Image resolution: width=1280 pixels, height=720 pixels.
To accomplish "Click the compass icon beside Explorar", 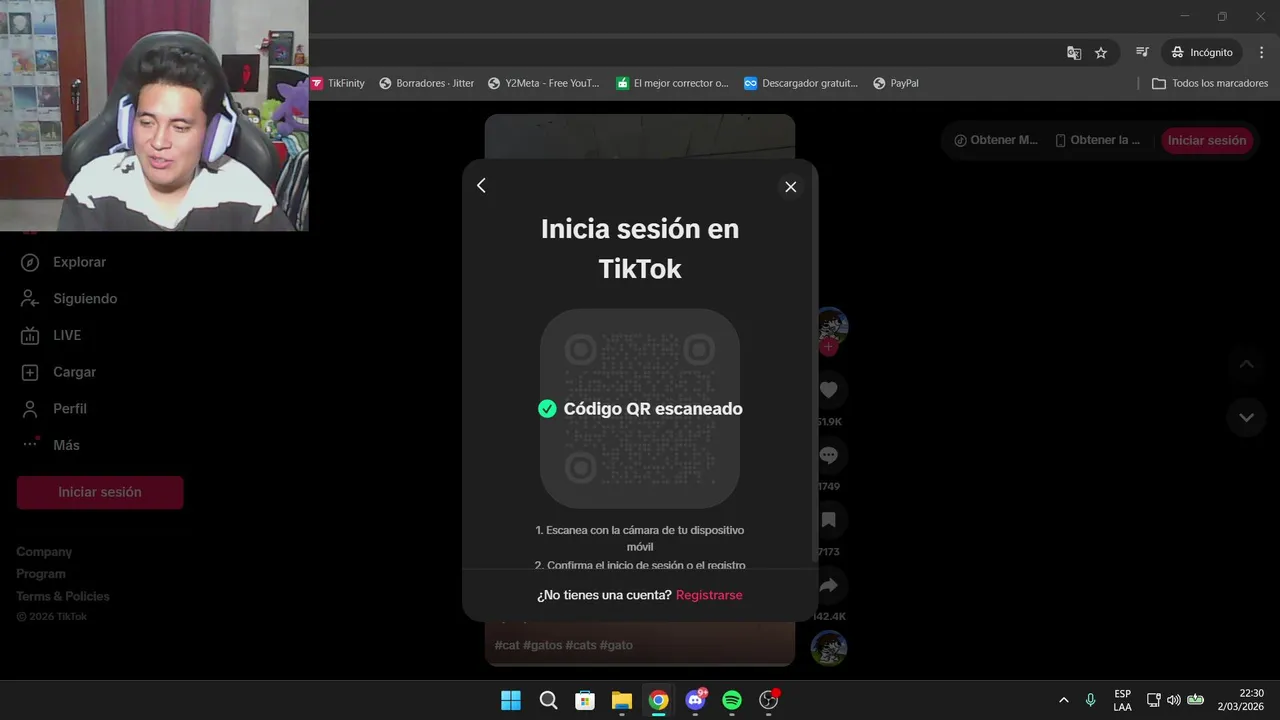I will (x=30, y=262).
